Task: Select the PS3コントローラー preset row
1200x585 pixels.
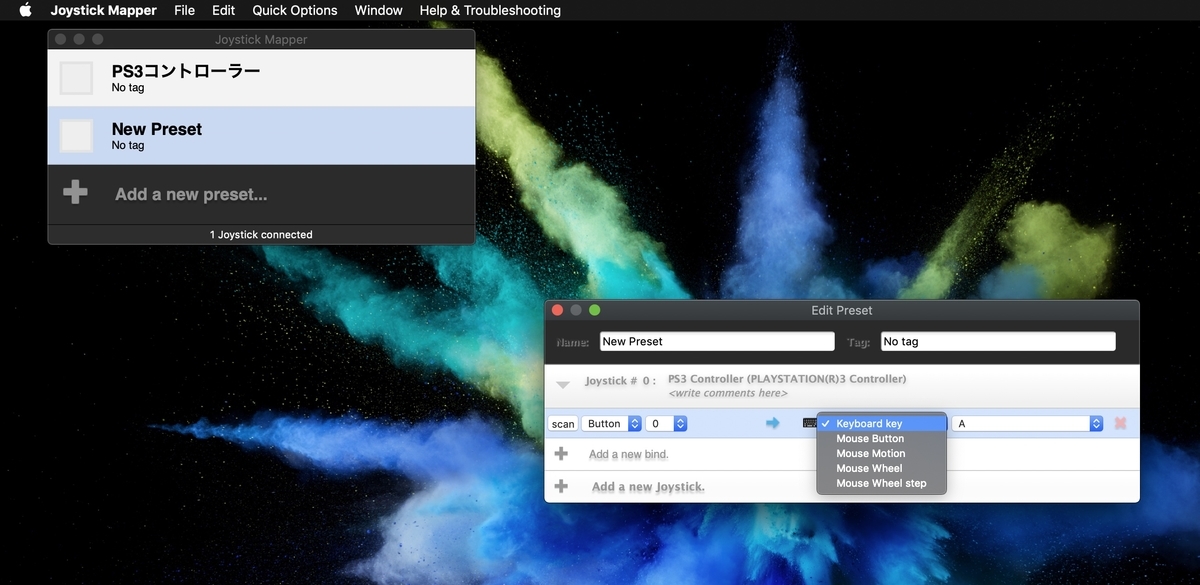Action: coord(261,78)
